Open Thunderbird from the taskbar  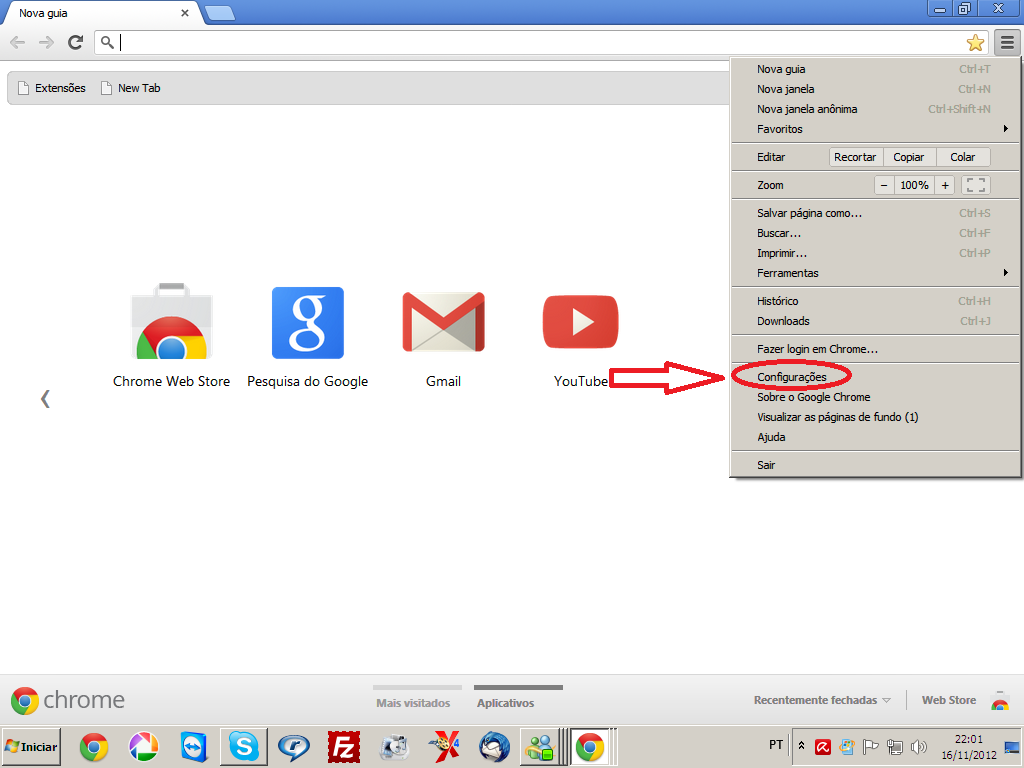point(494,746)
